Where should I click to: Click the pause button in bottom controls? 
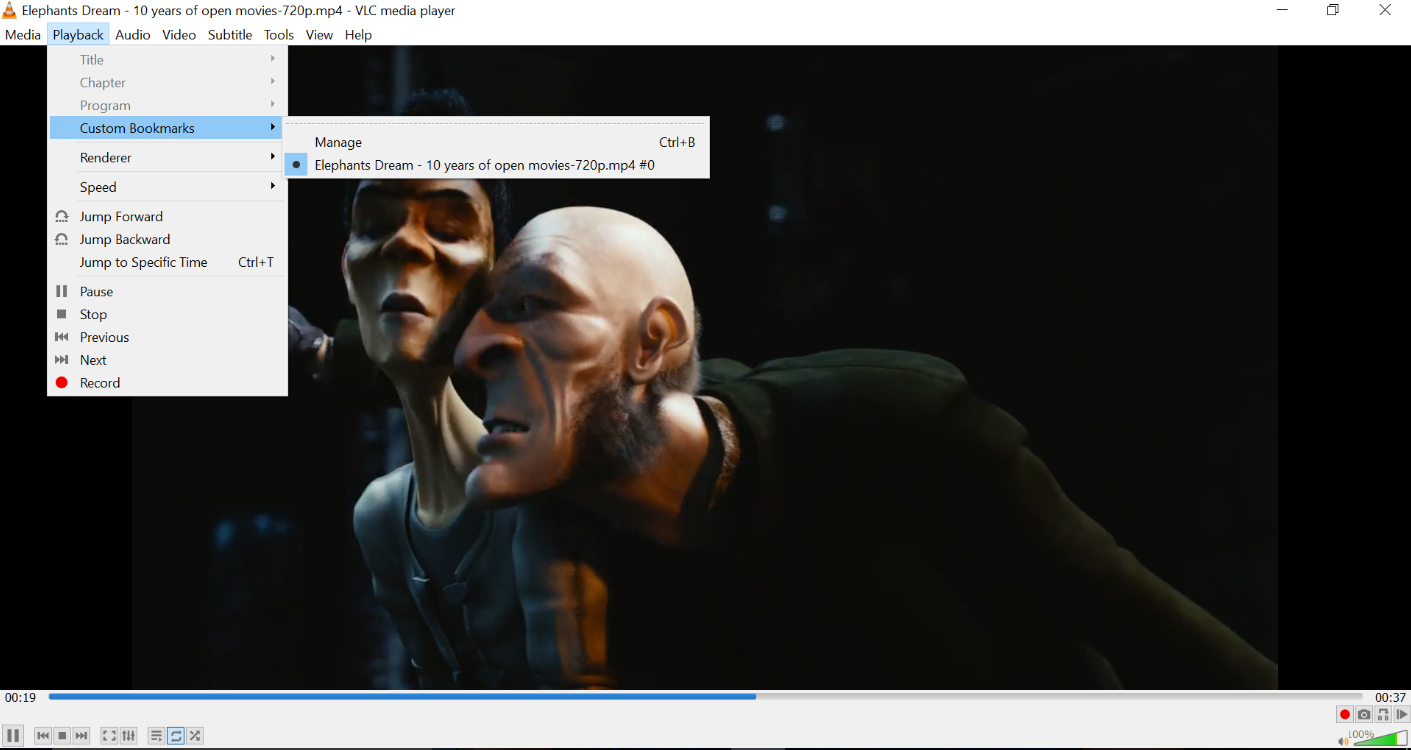13,735
